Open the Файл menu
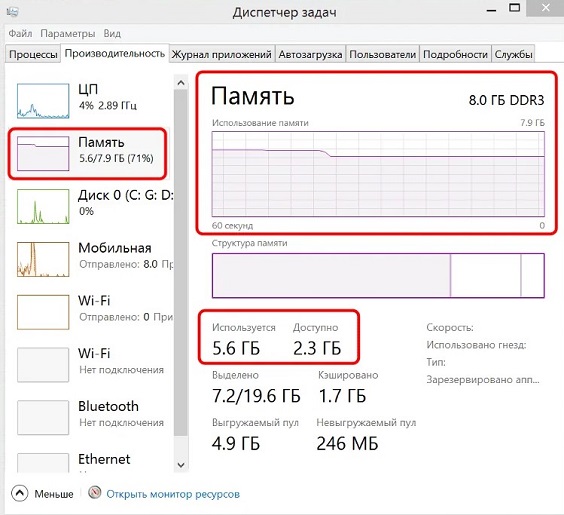 click(x=20, y=33)
